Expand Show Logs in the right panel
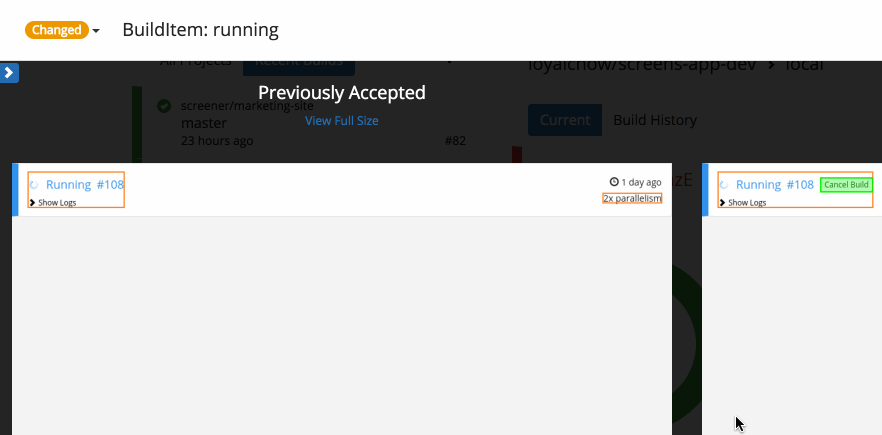The image size is (882, 435). [743, 202]
